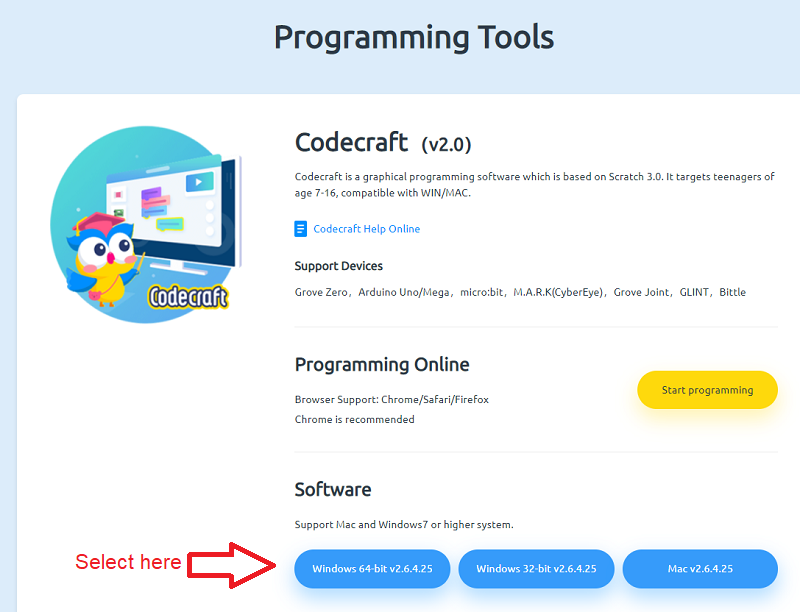Click 'Grove Zero' in supported devices
The image size is (800, 612).
click(321, 292)
